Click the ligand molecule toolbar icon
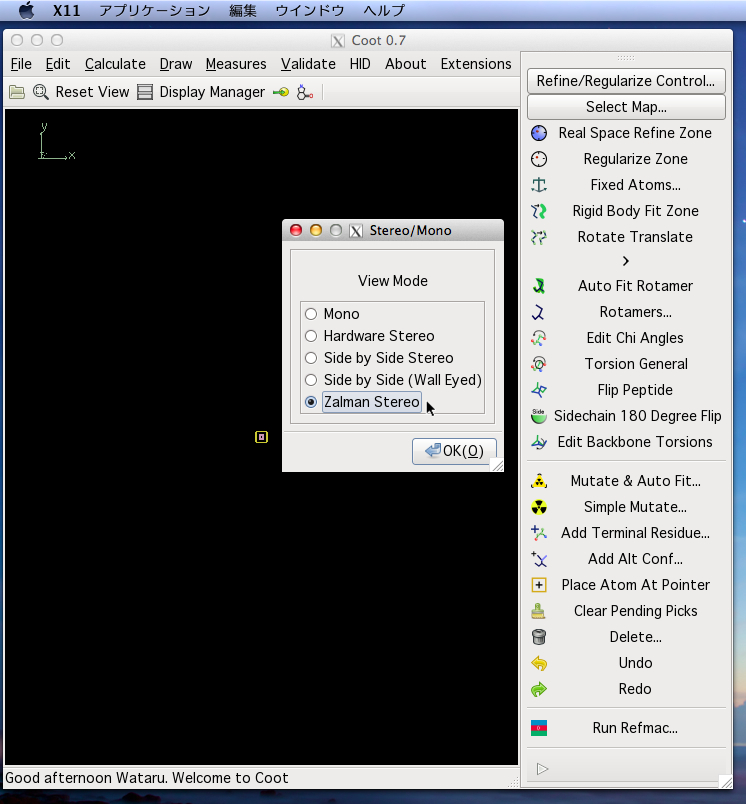The image size is (746, 804). [x=305, y=92]
